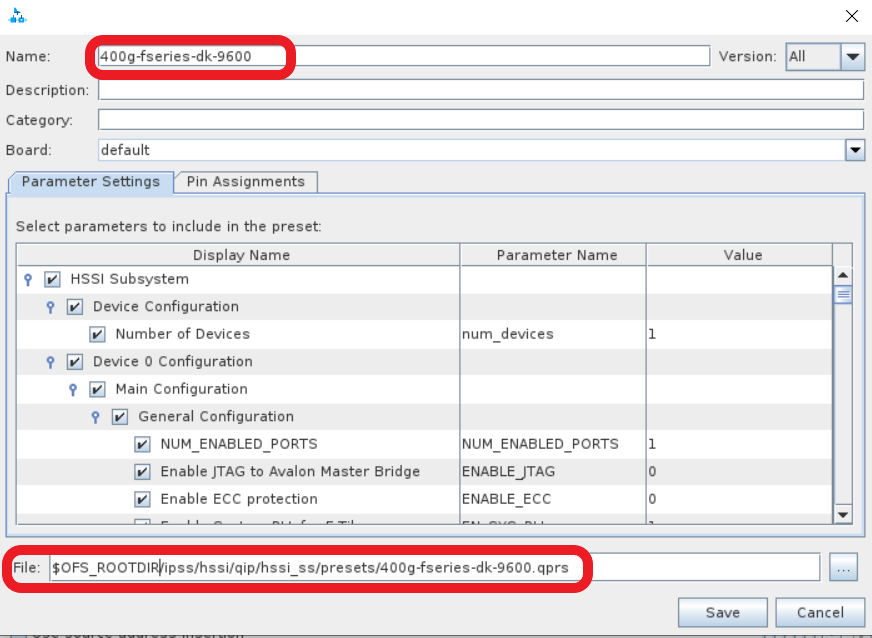This screenshot has height=638, width=872.
Task: Click the Cancel button
Action: [x=820, y=612]
